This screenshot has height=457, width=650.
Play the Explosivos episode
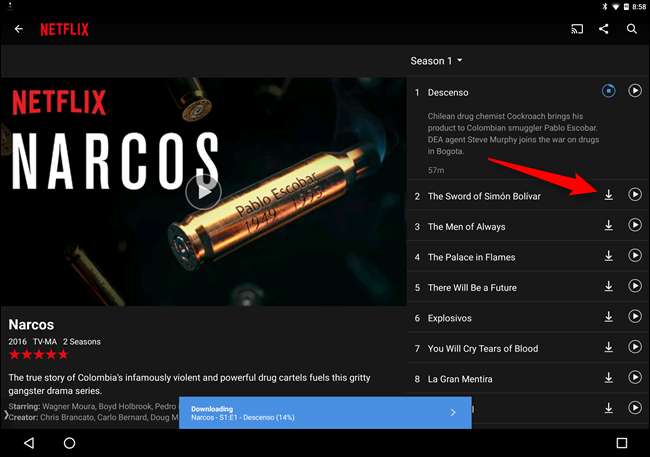point(635,316)
